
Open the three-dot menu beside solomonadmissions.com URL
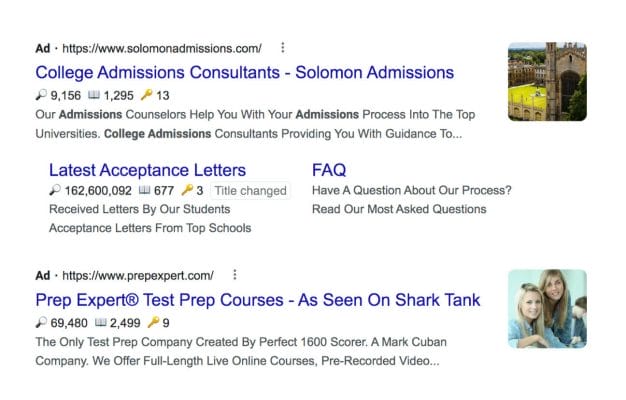283,48
